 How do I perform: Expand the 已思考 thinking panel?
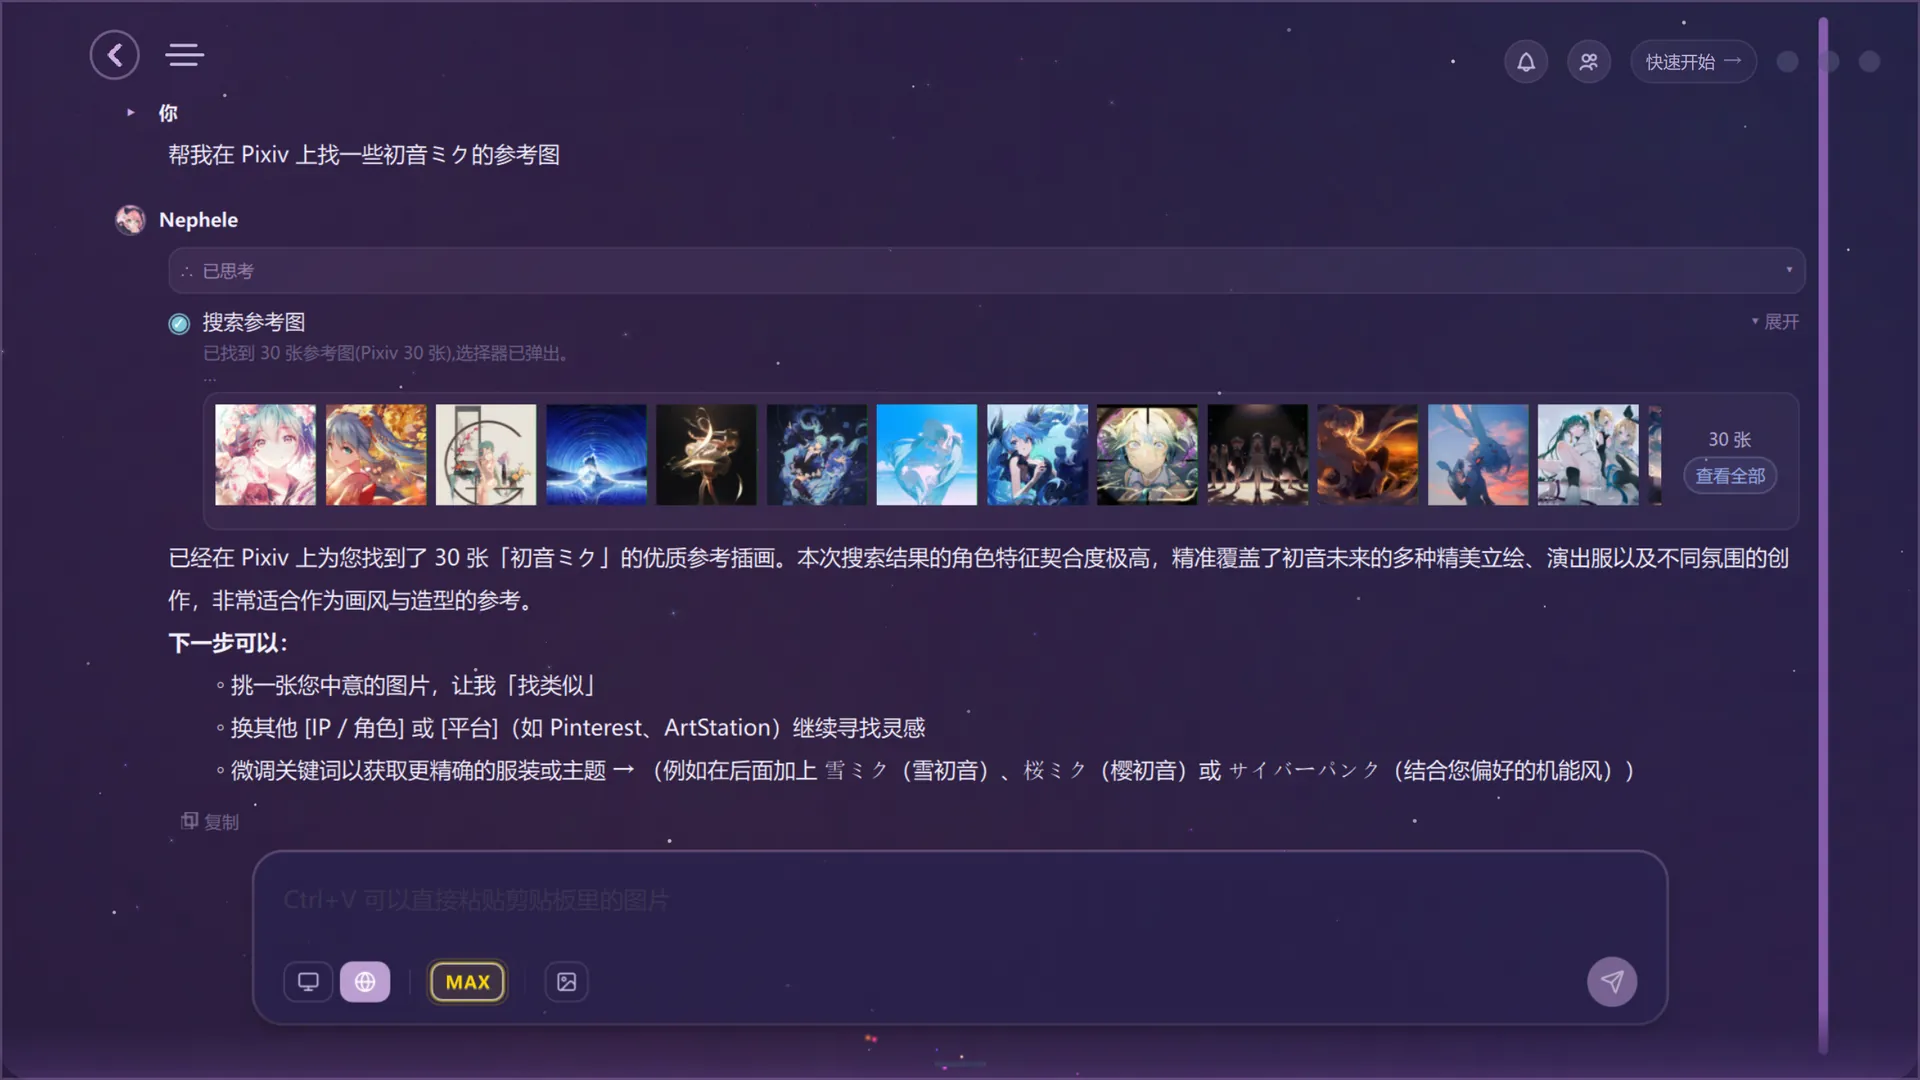986,271
